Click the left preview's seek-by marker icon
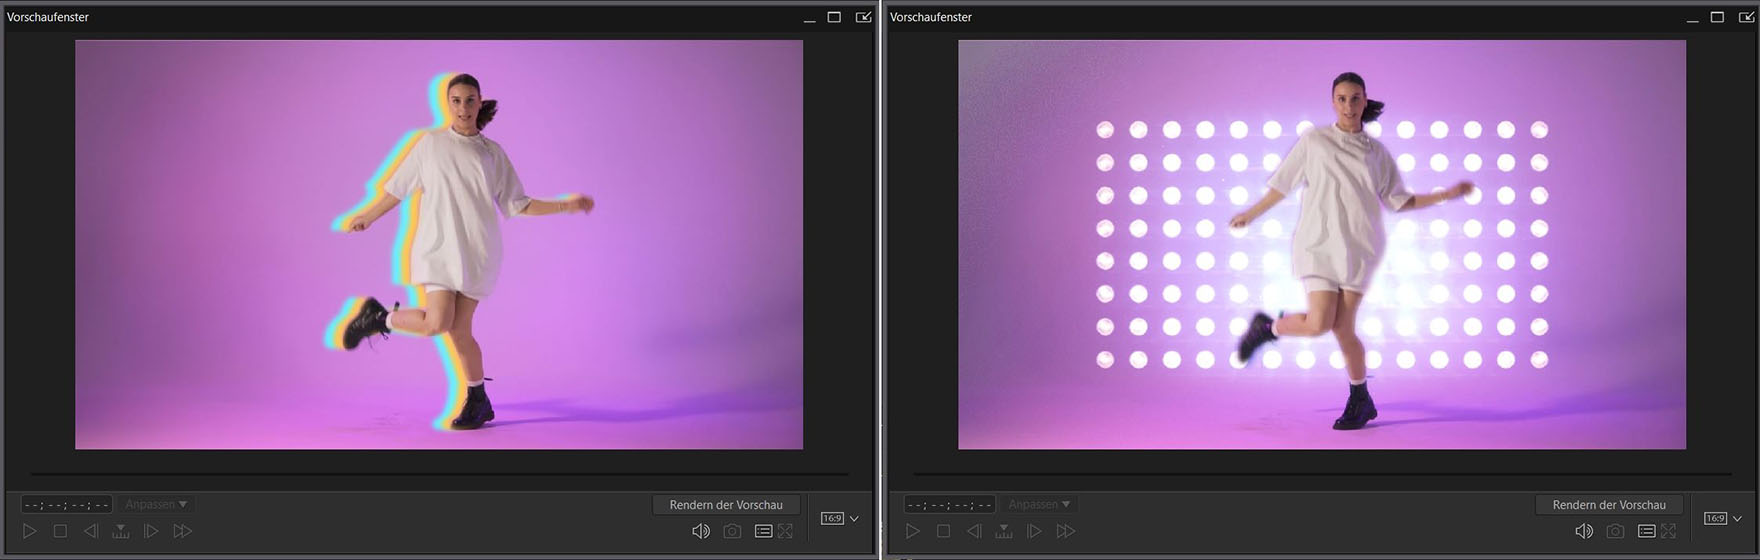This screenshot has width=1760, height=560. click(x=121, y=531)
